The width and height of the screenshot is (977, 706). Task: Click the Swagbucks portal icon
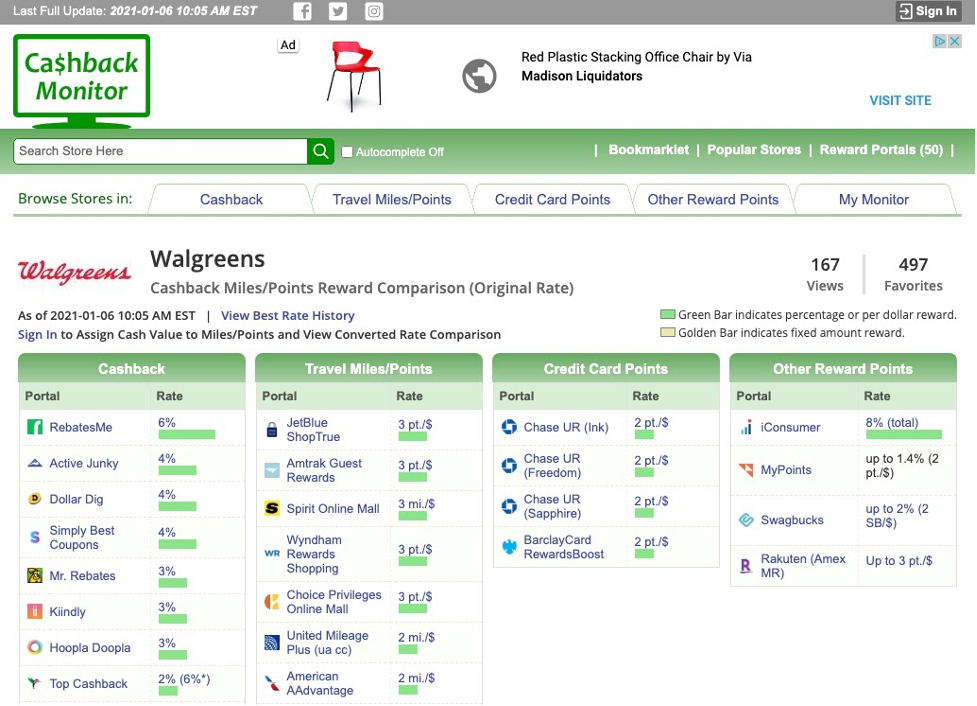pyautogui.click(x=746, y=520)
